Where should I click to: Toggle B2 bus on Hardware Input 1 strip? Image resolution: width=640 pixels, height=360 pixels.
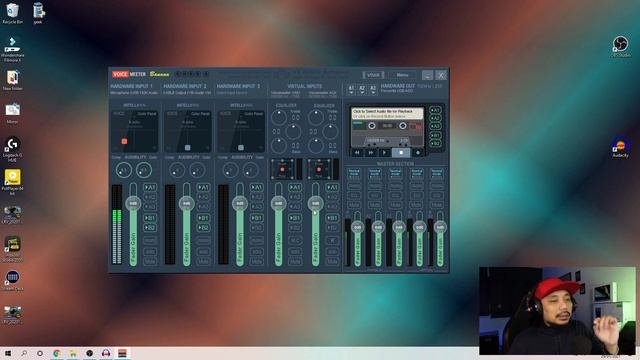(x=150, y=227)
